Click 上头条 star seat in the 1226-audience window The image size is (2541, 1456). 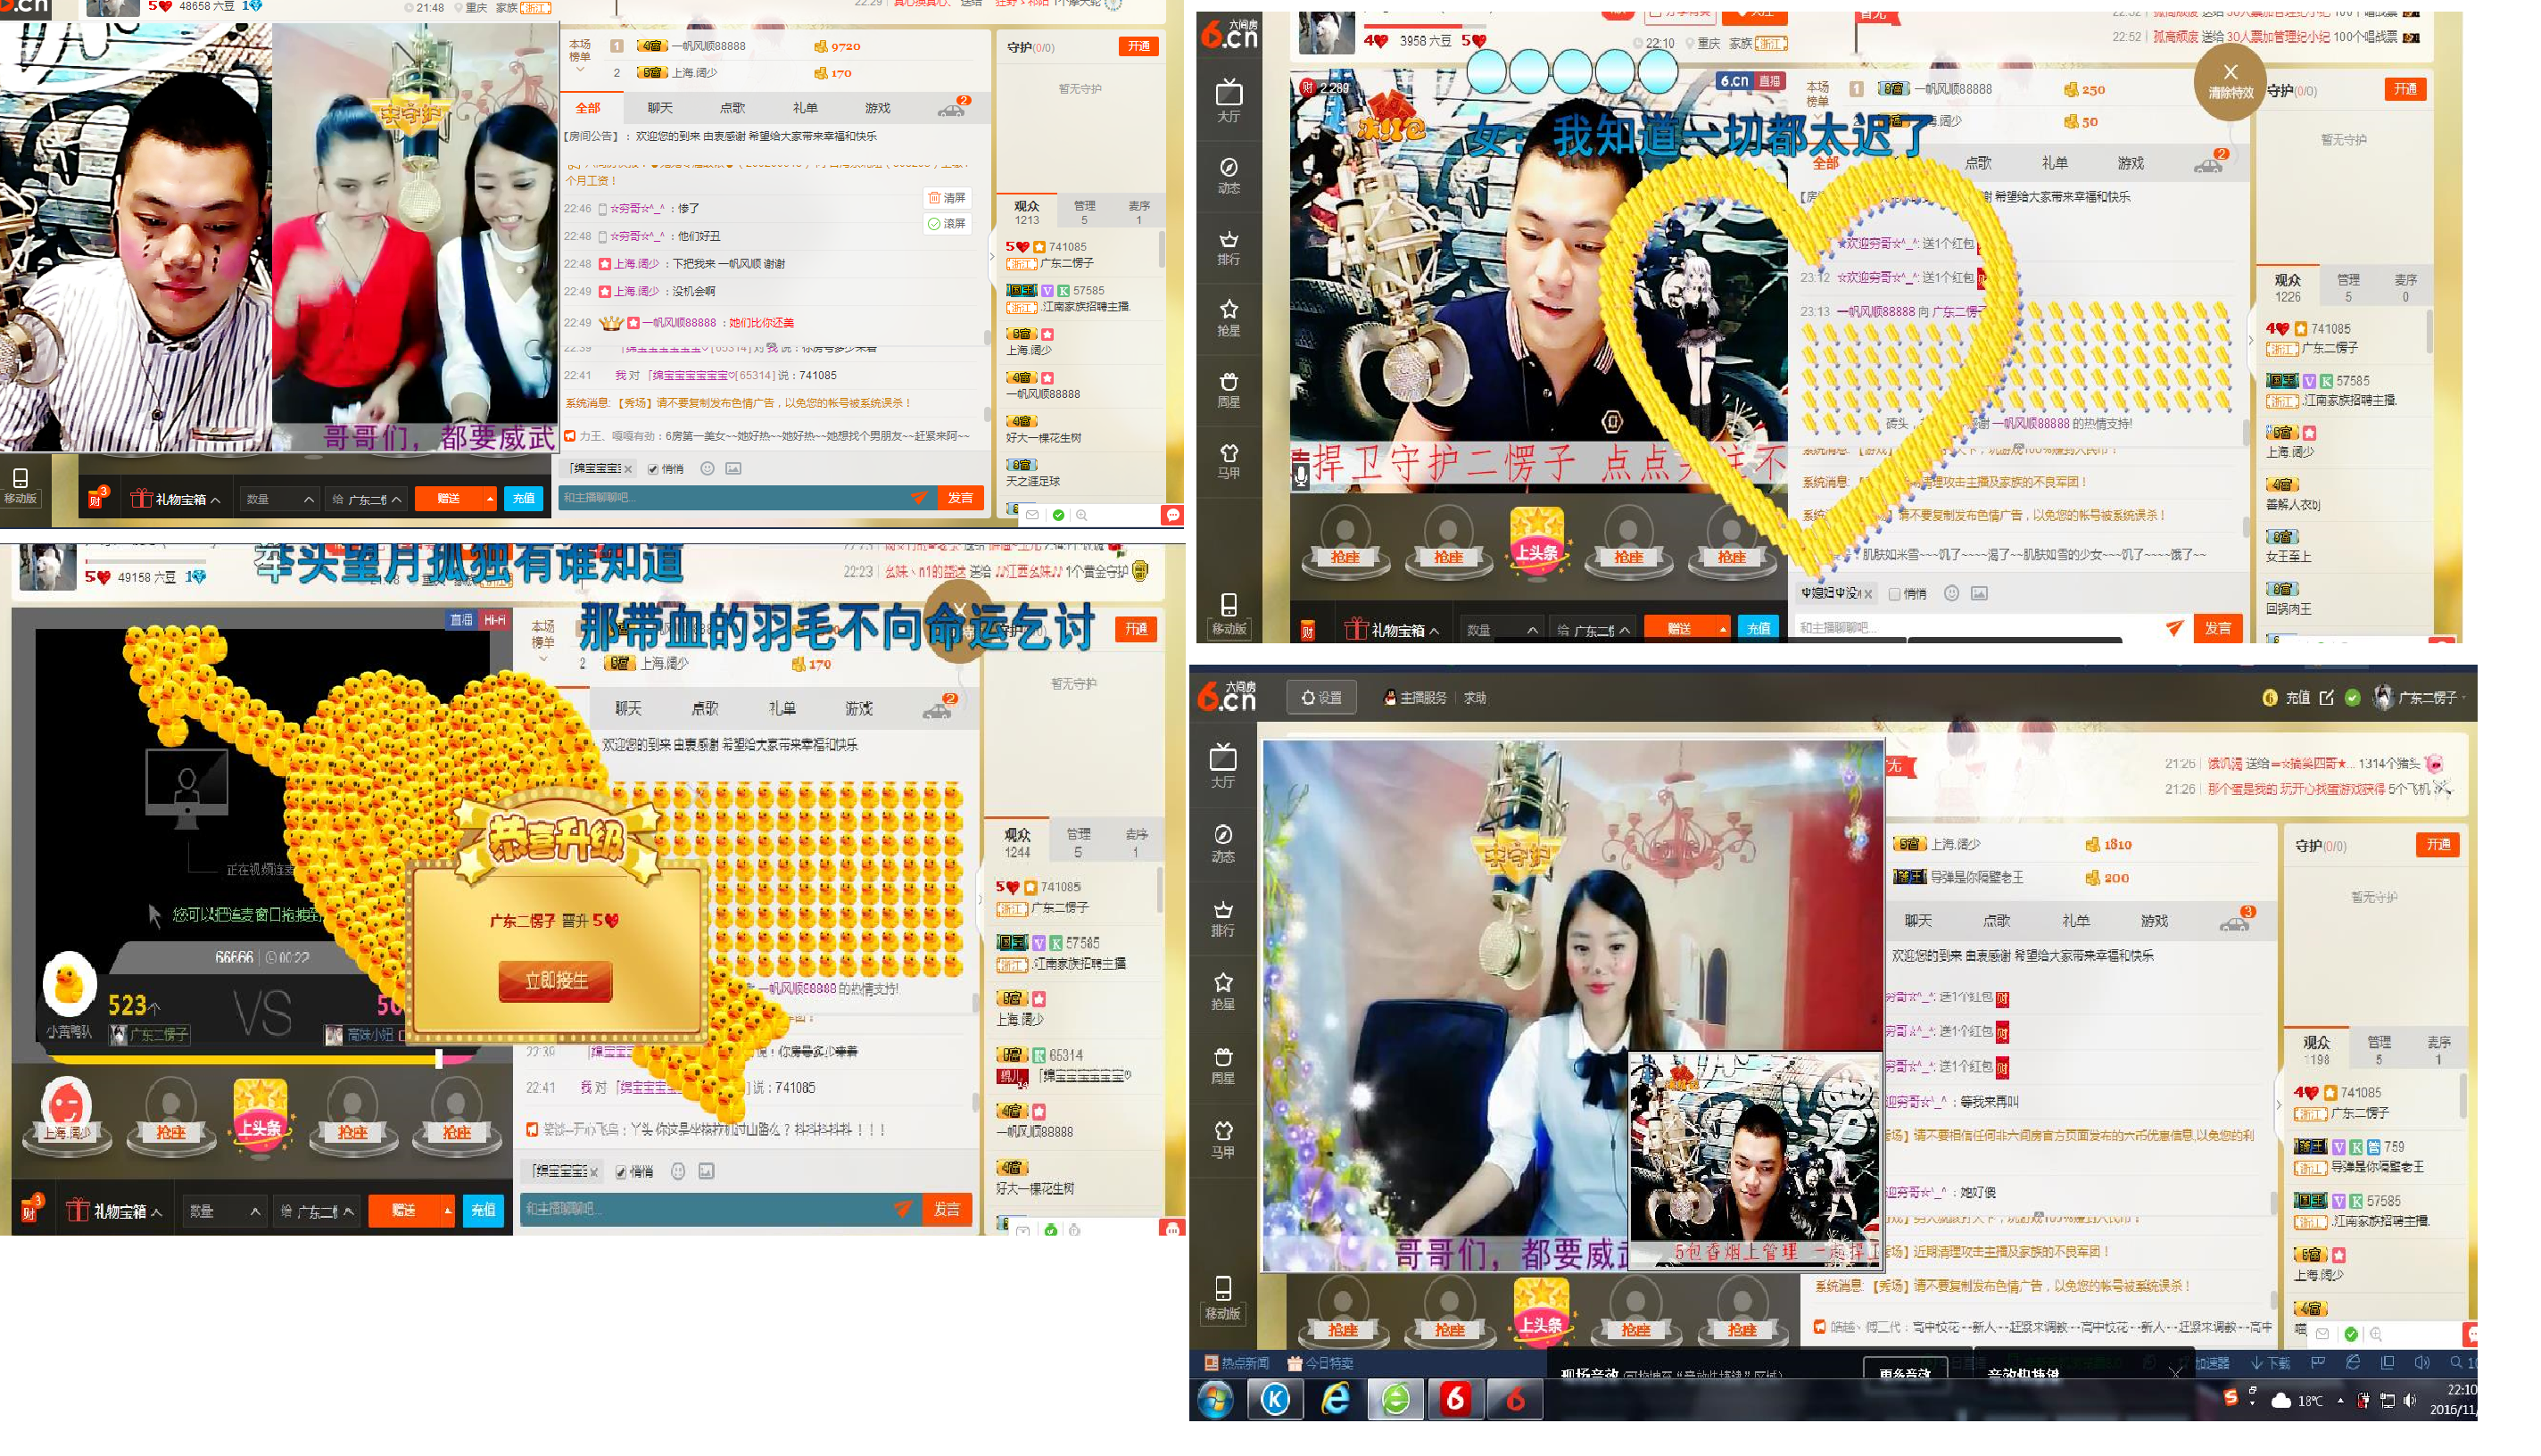[x=1536, y=542]
